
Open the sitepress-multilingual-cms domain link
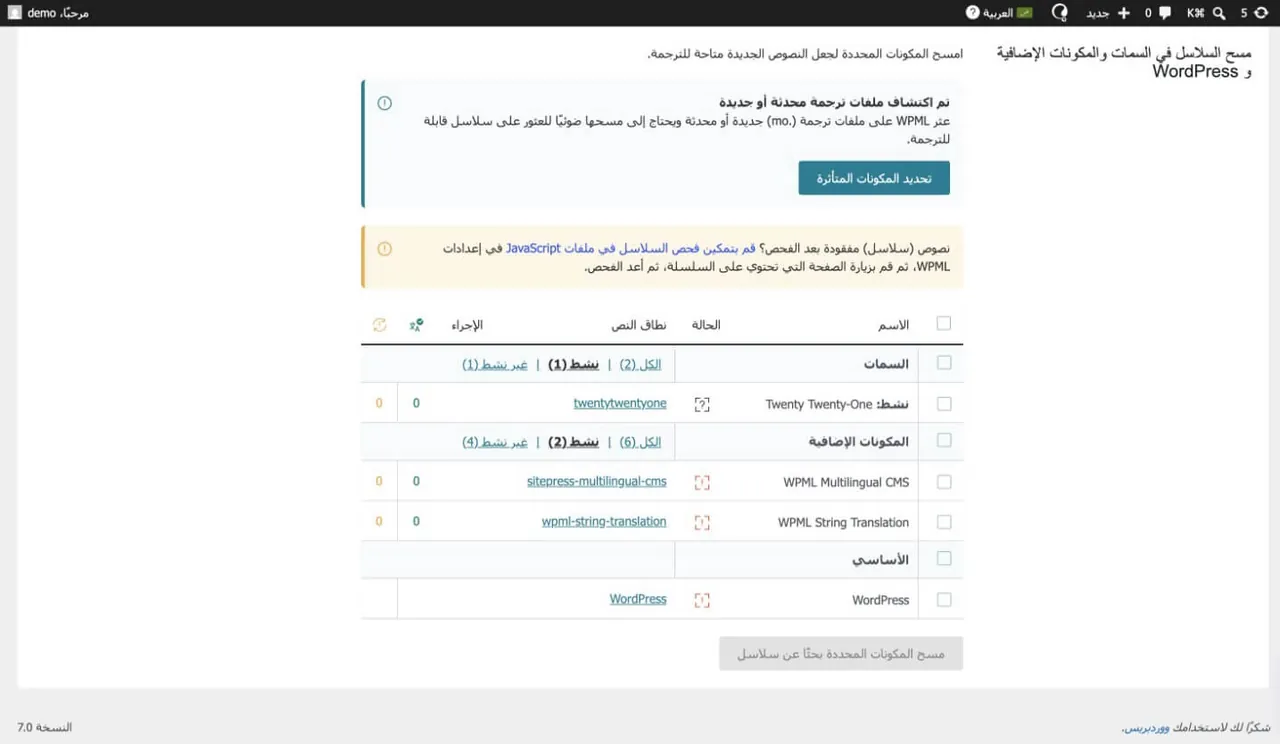597,481
